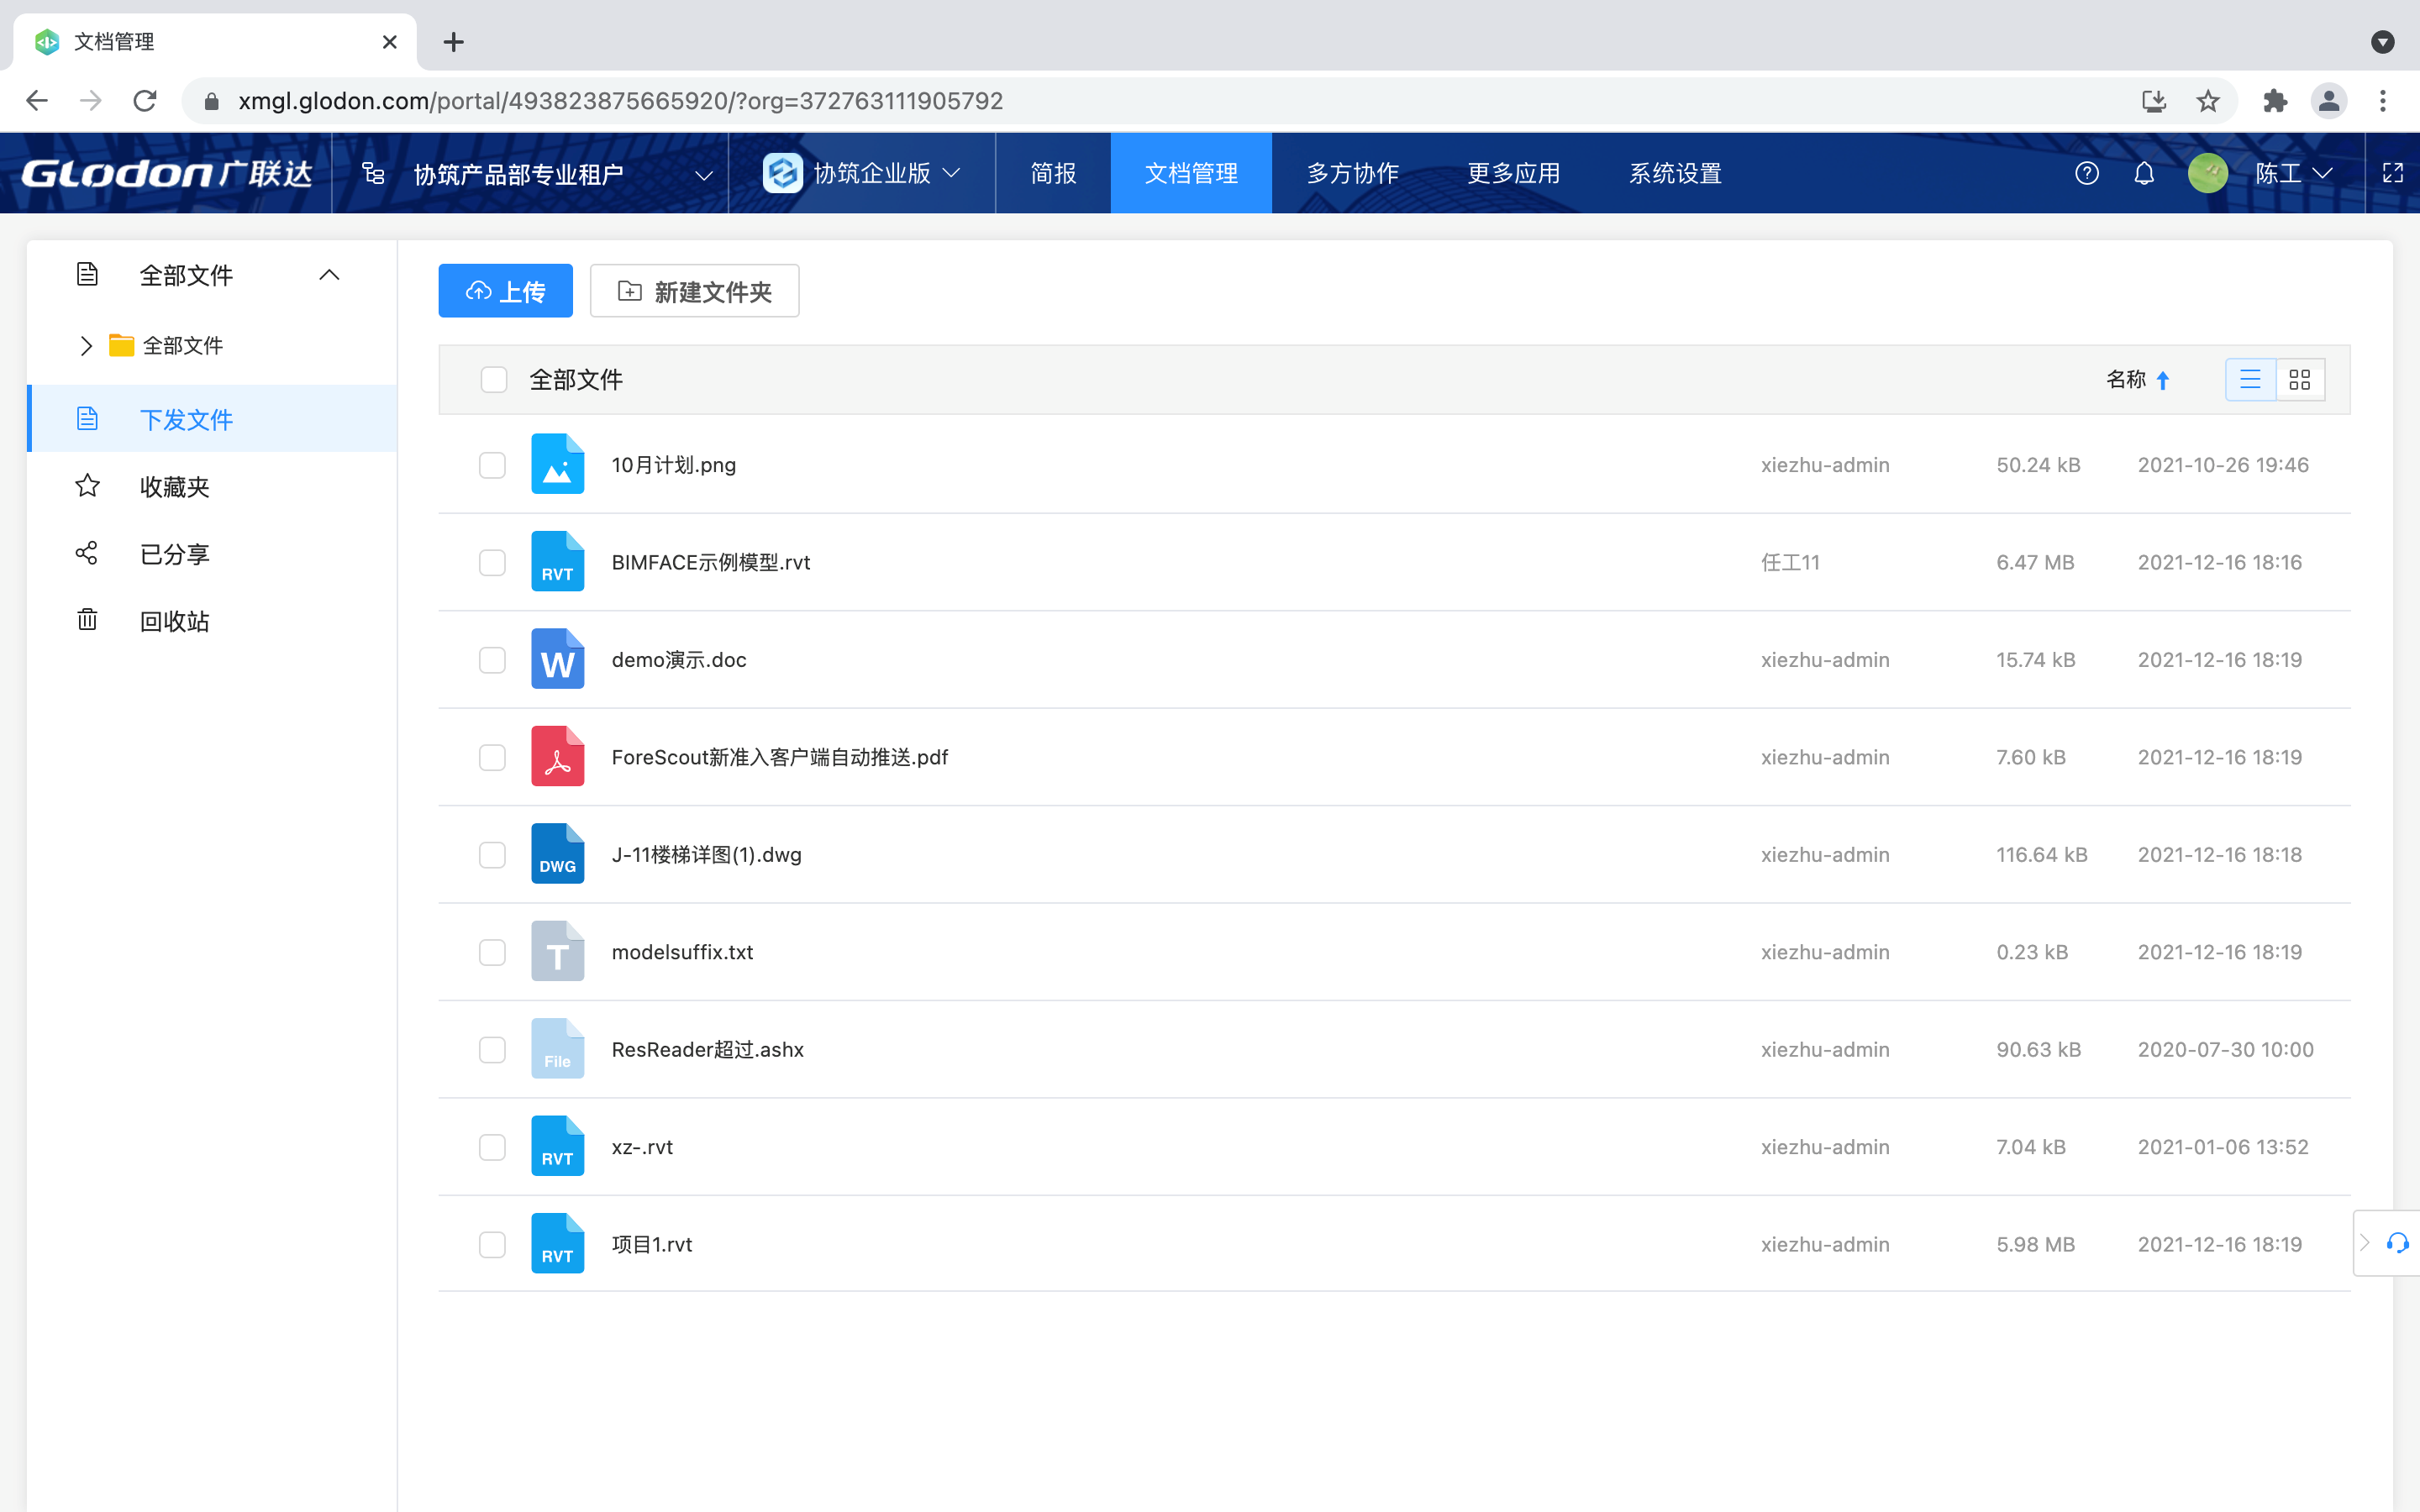Screen dimensions: 2420x1512
Task: Click the 回收站 trash icon
Action: point(88,620)
